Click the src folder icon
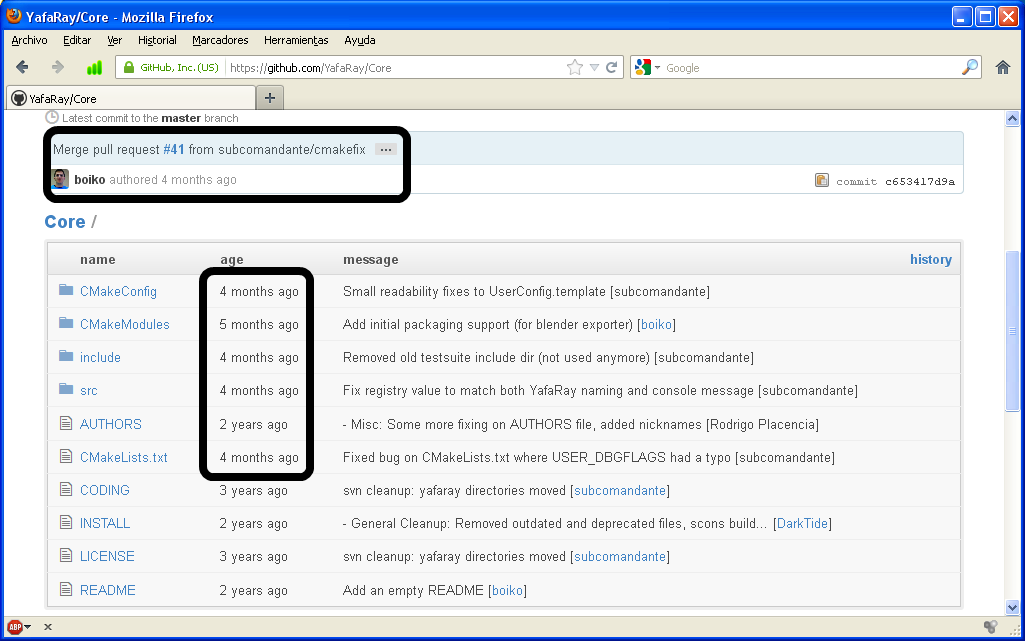Screen dimensions: 1025x641 tap(66, 389)
